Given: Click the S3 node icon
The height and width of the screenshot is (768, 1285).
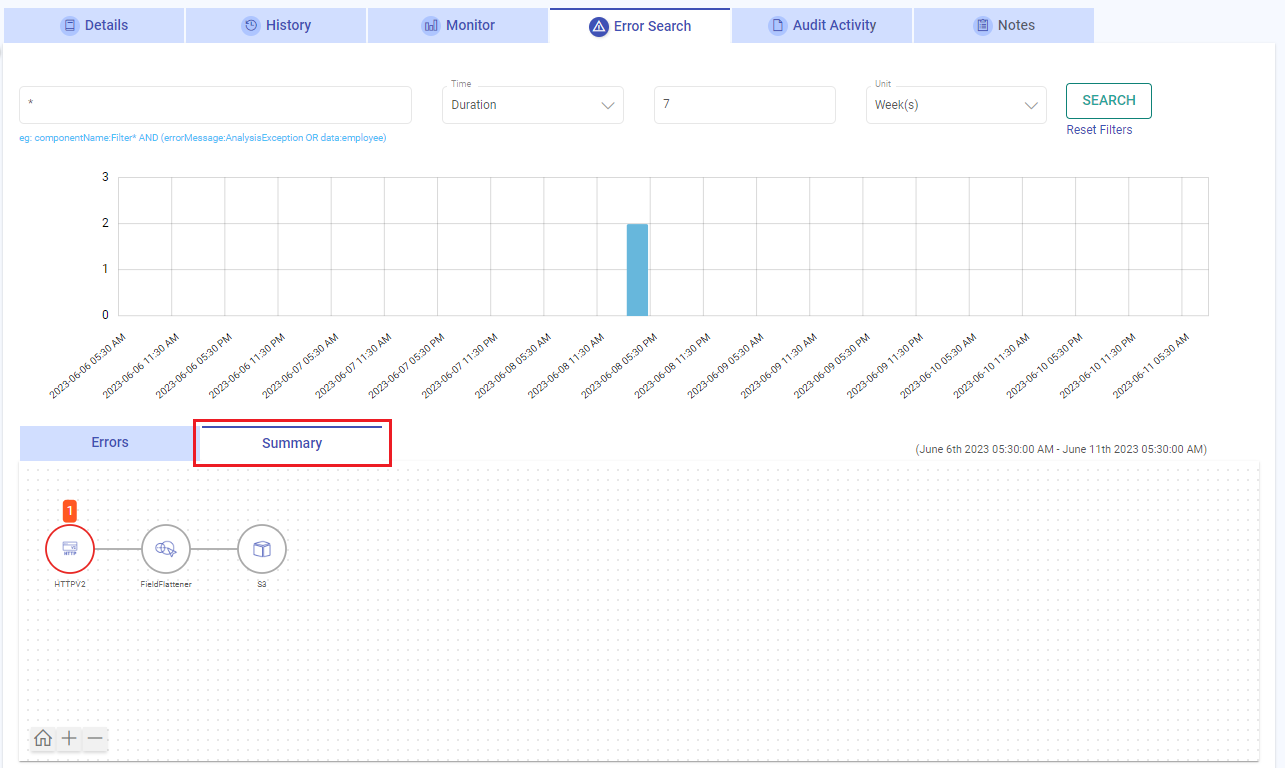Looking at the screenshot, I should (262, 548).
